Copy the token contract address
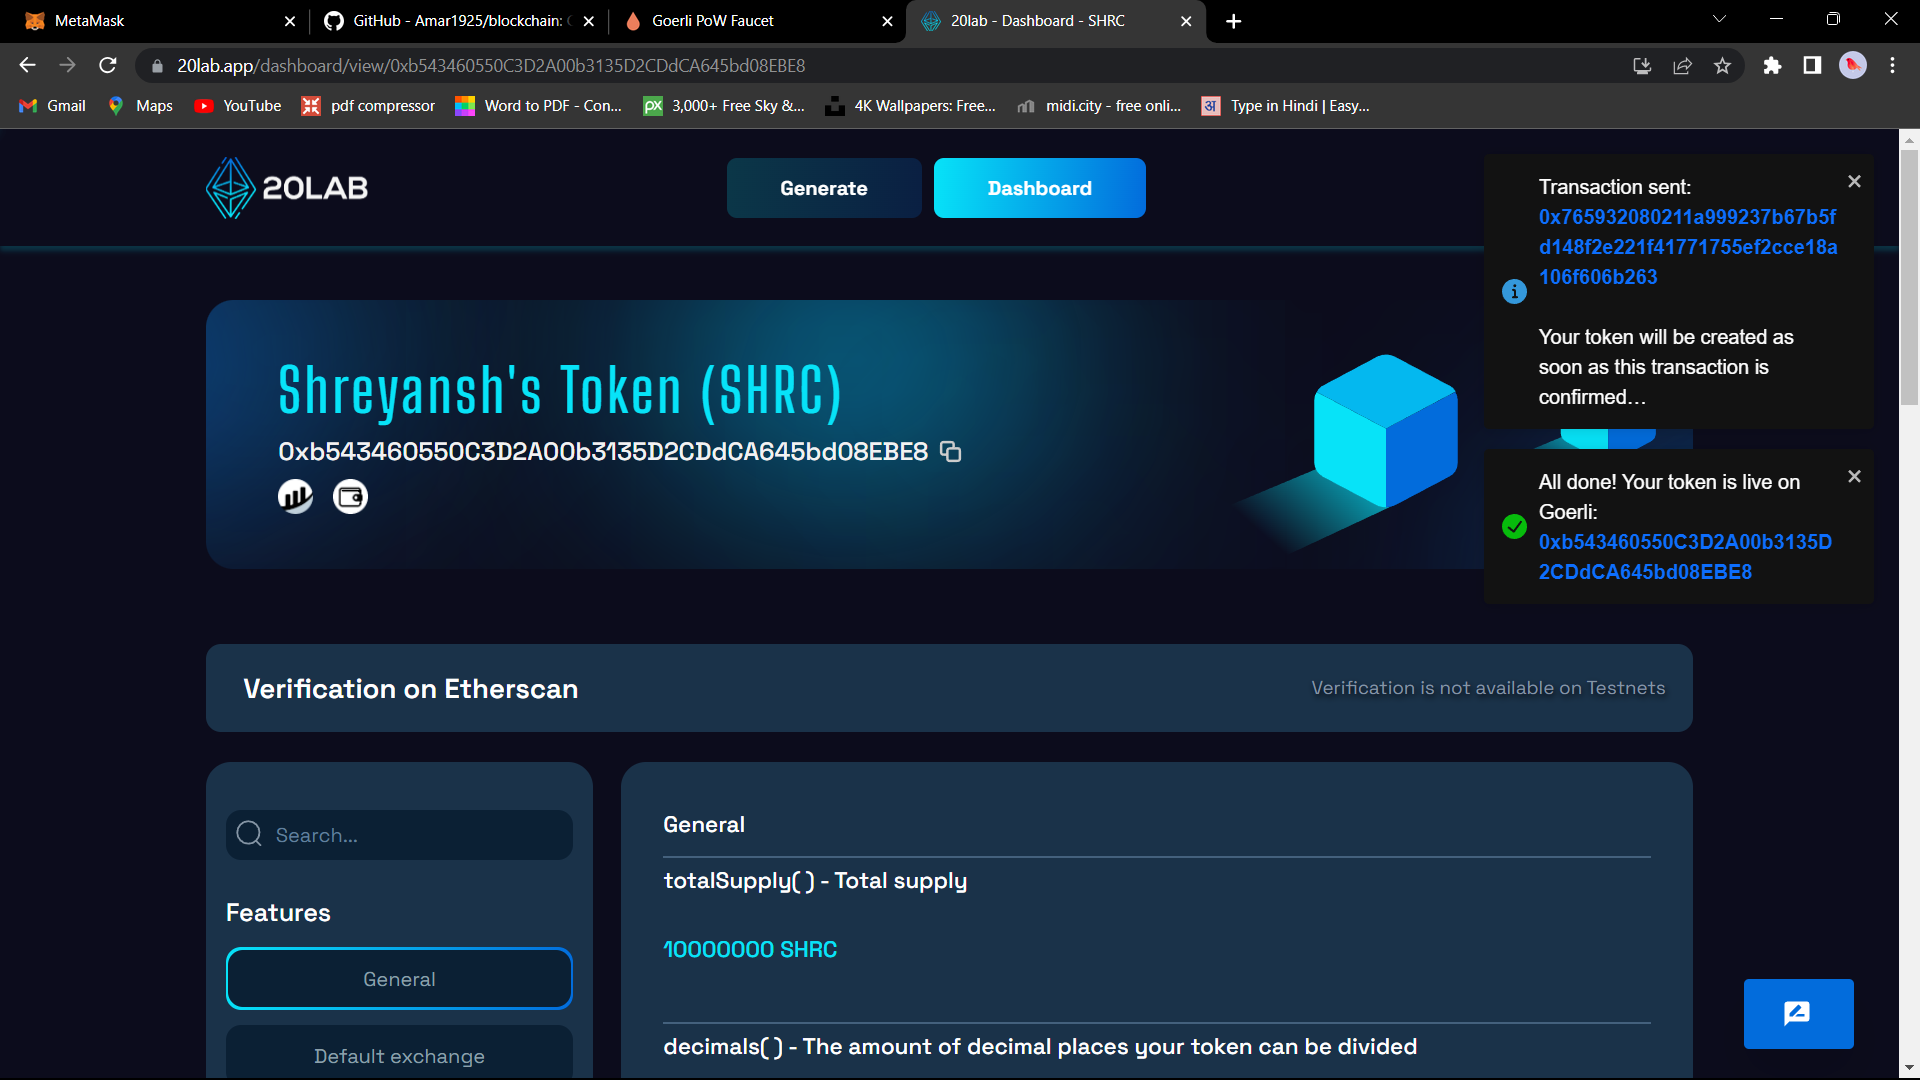 click(950, 452)
